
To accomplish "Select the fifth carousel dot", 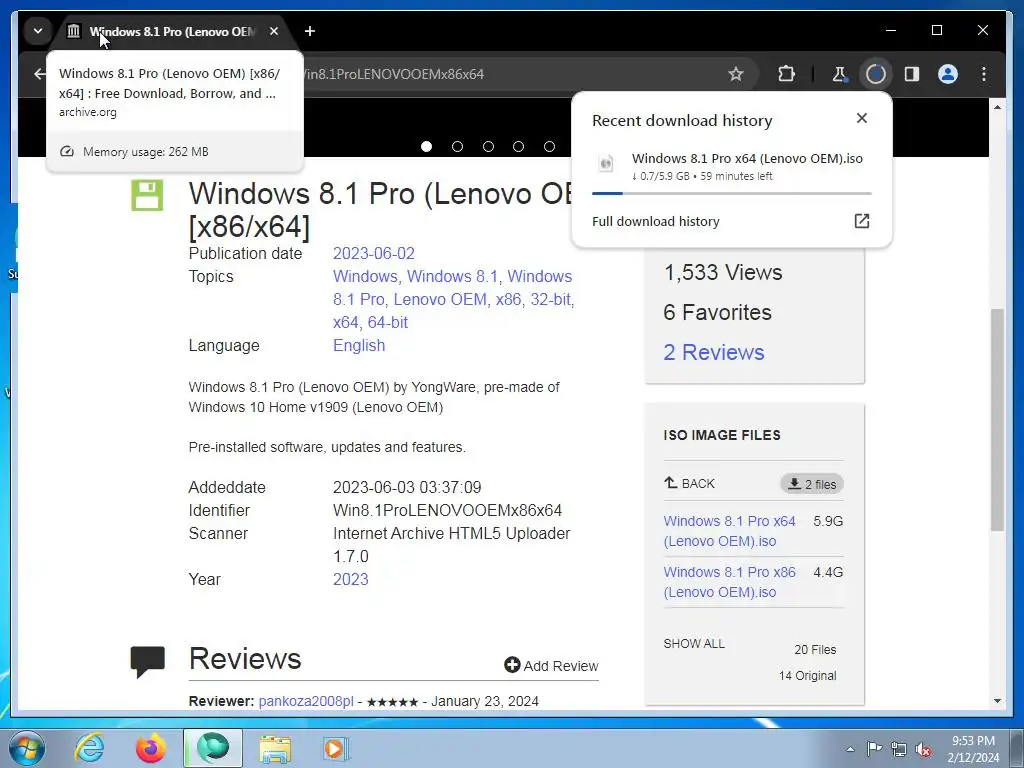I will [549, 146].
